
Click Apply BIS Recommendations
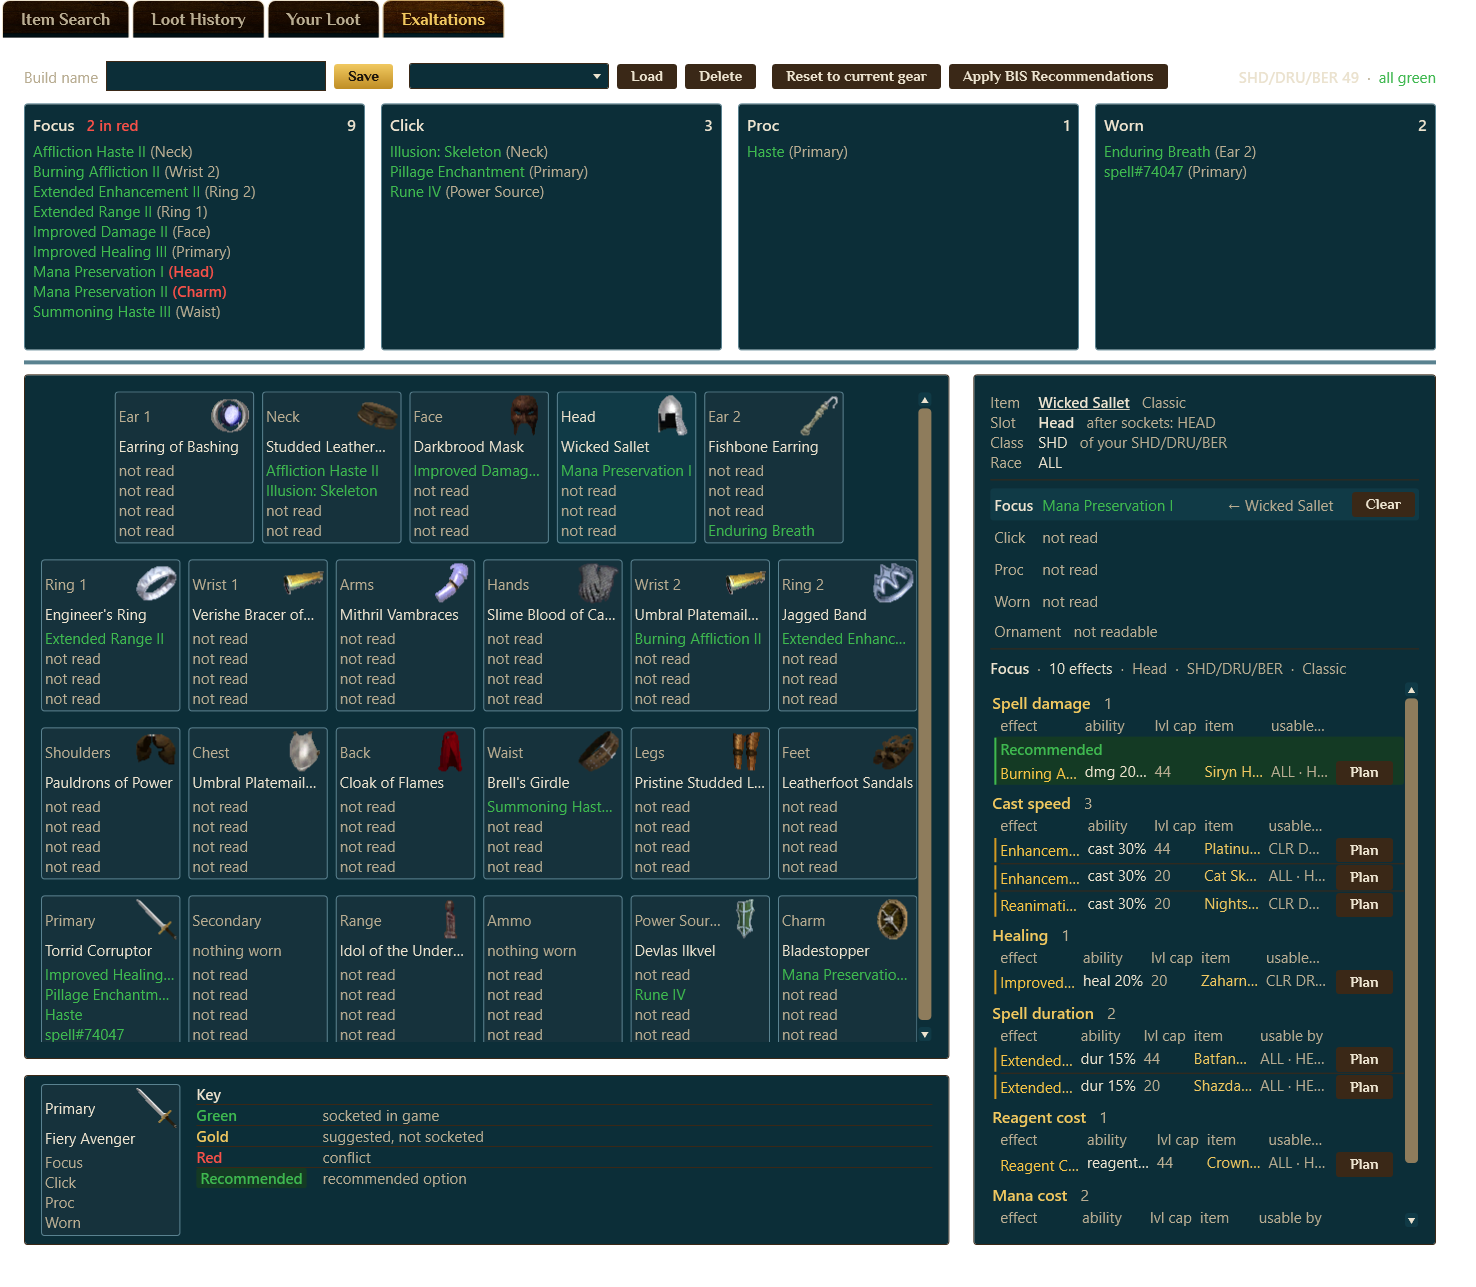pyautogui.click(x=1058, y=76)
